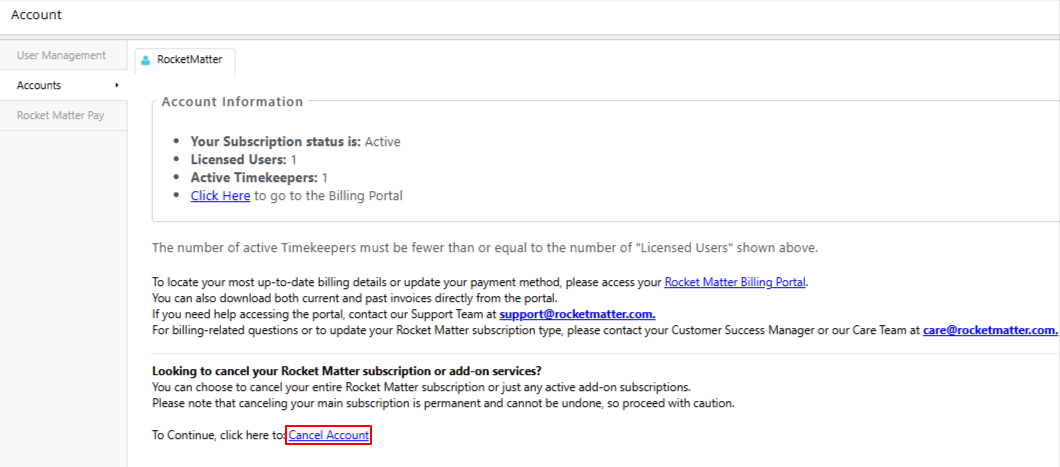Viewport: 1060px width, 467px height.
Task: Follow the Click Here billing portal link
Action: coord(220,196)
